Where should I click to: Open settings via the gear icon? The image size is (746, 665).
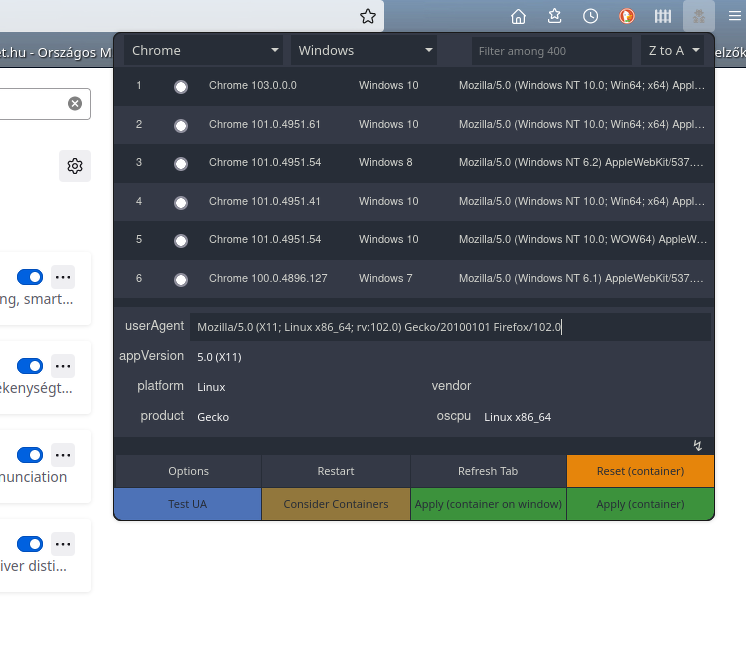point(75,166)
